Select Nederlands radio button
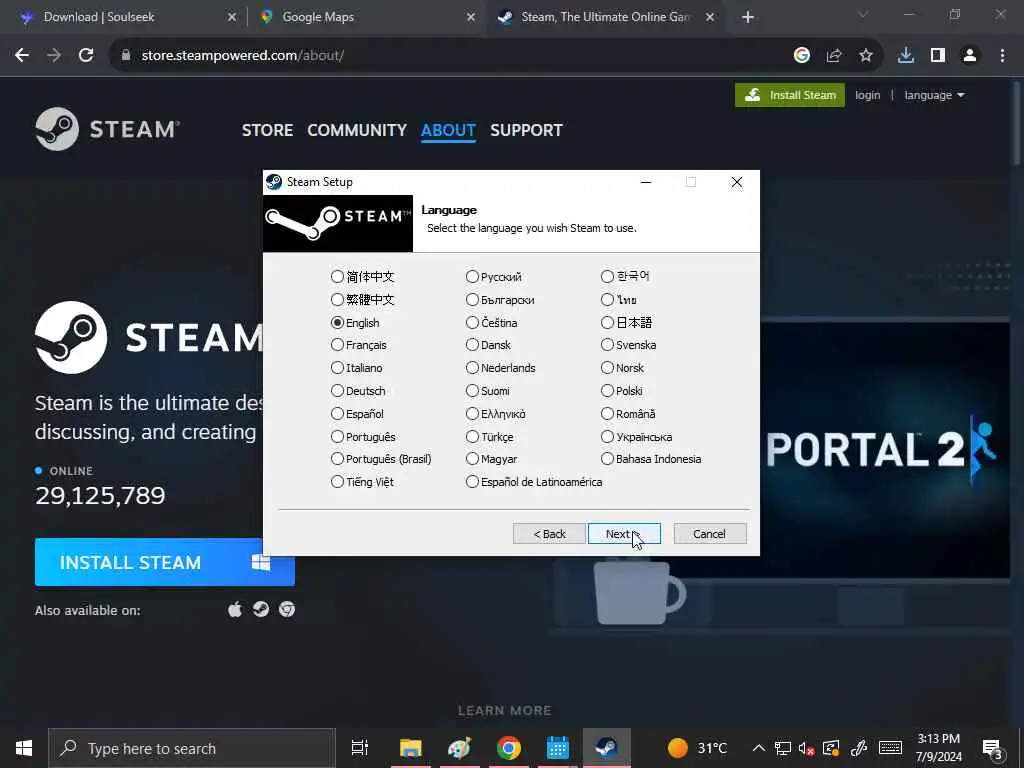Screen dimensions: 1024x768 pyautogui.click(x=472, y=368)
